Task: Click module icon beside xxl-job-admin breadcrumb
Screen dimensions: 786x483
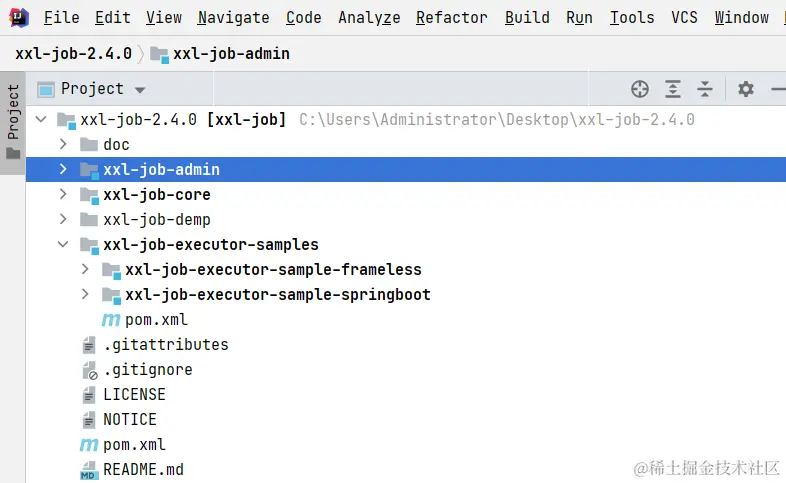Action: [x=159, y=55]
